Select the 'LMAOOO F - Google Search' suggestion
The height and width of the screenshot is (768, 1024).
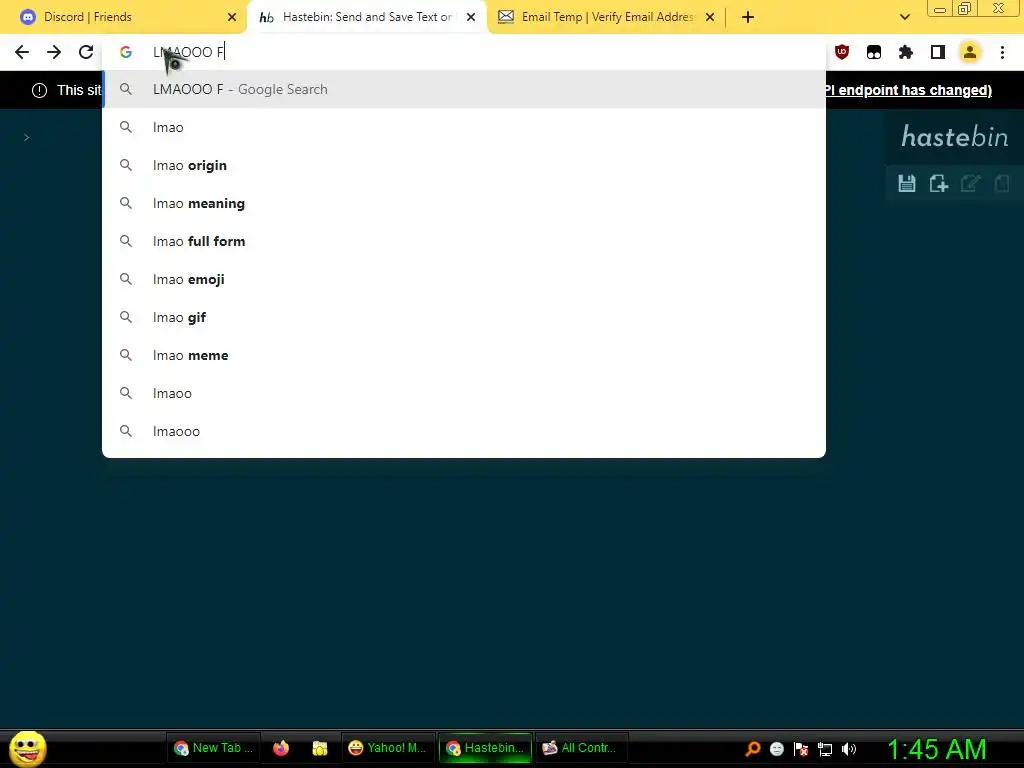point(464,89)
